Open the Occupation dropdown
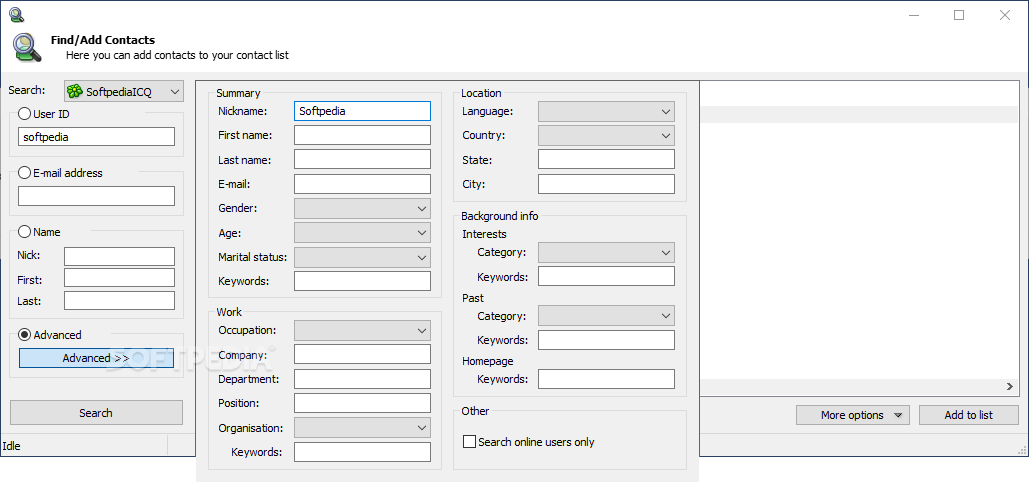 [362, 330]
